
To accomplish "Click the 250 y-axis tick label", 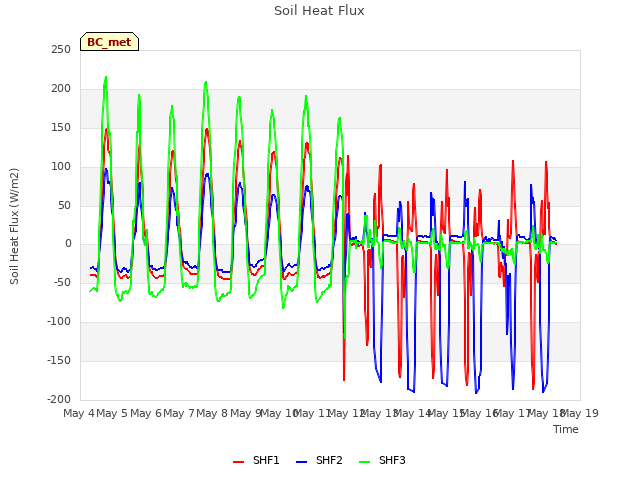I will (61, 49).
